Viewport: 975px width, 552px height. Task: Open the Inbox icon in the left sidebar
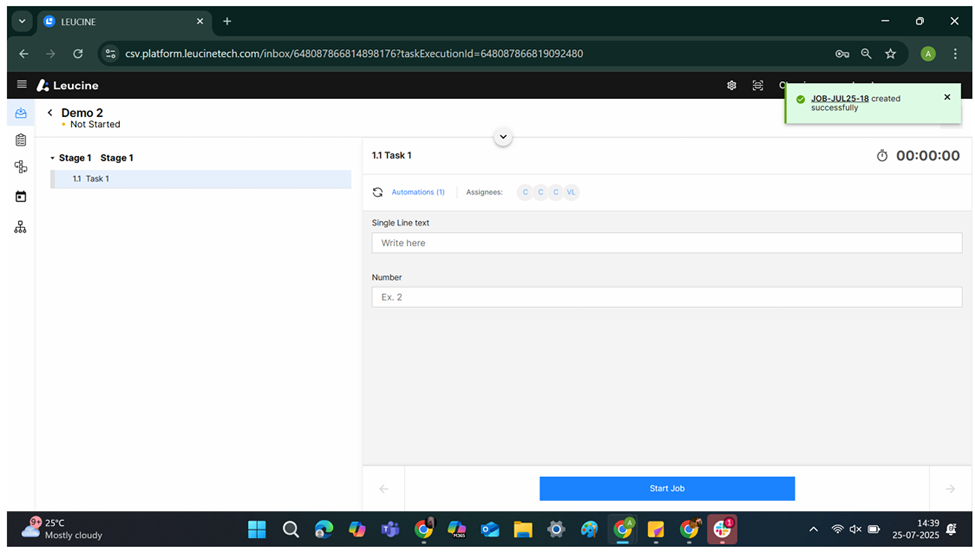tap(20, 113)
